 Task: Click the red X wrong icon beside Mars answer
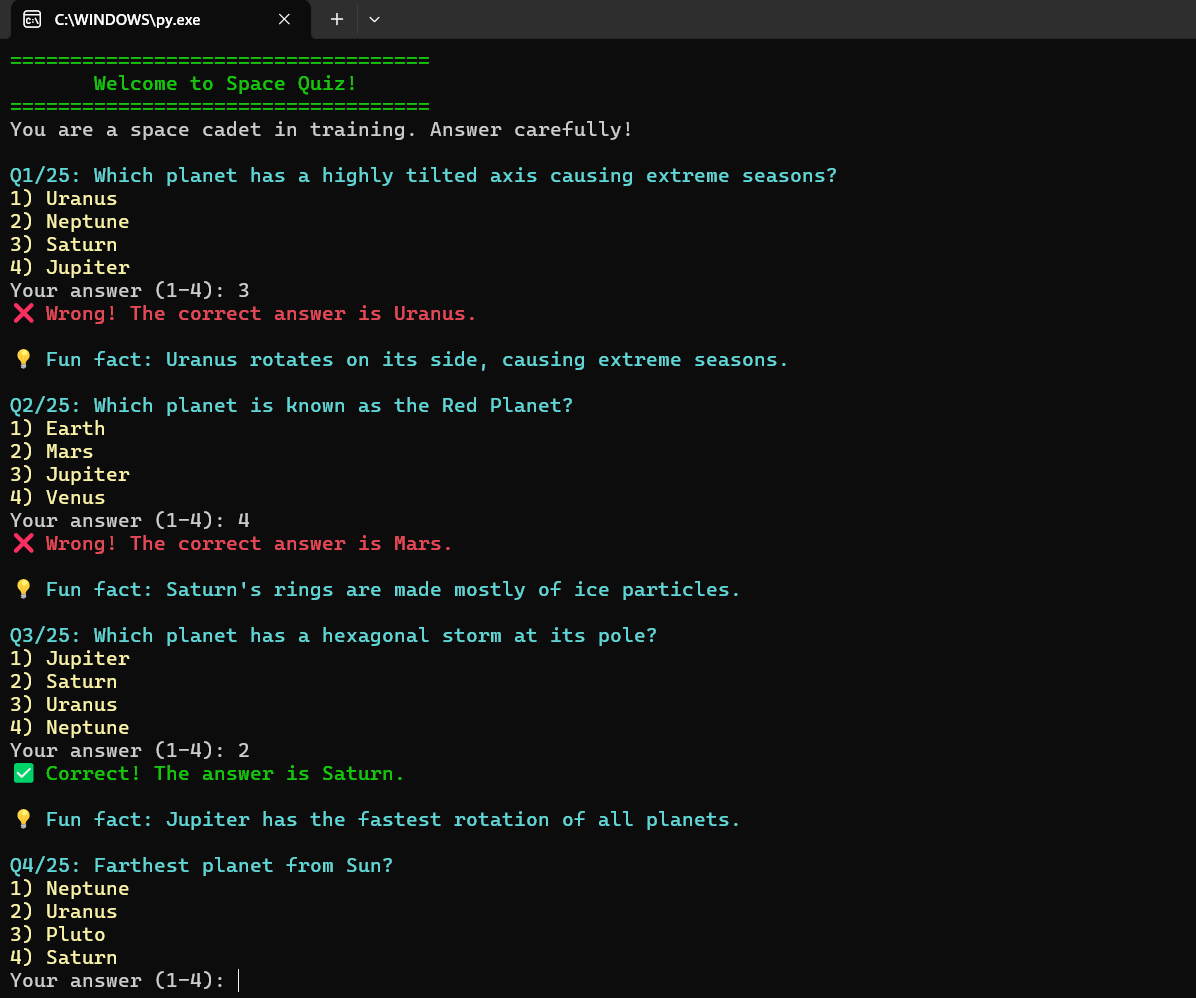[x=24, y=543]
